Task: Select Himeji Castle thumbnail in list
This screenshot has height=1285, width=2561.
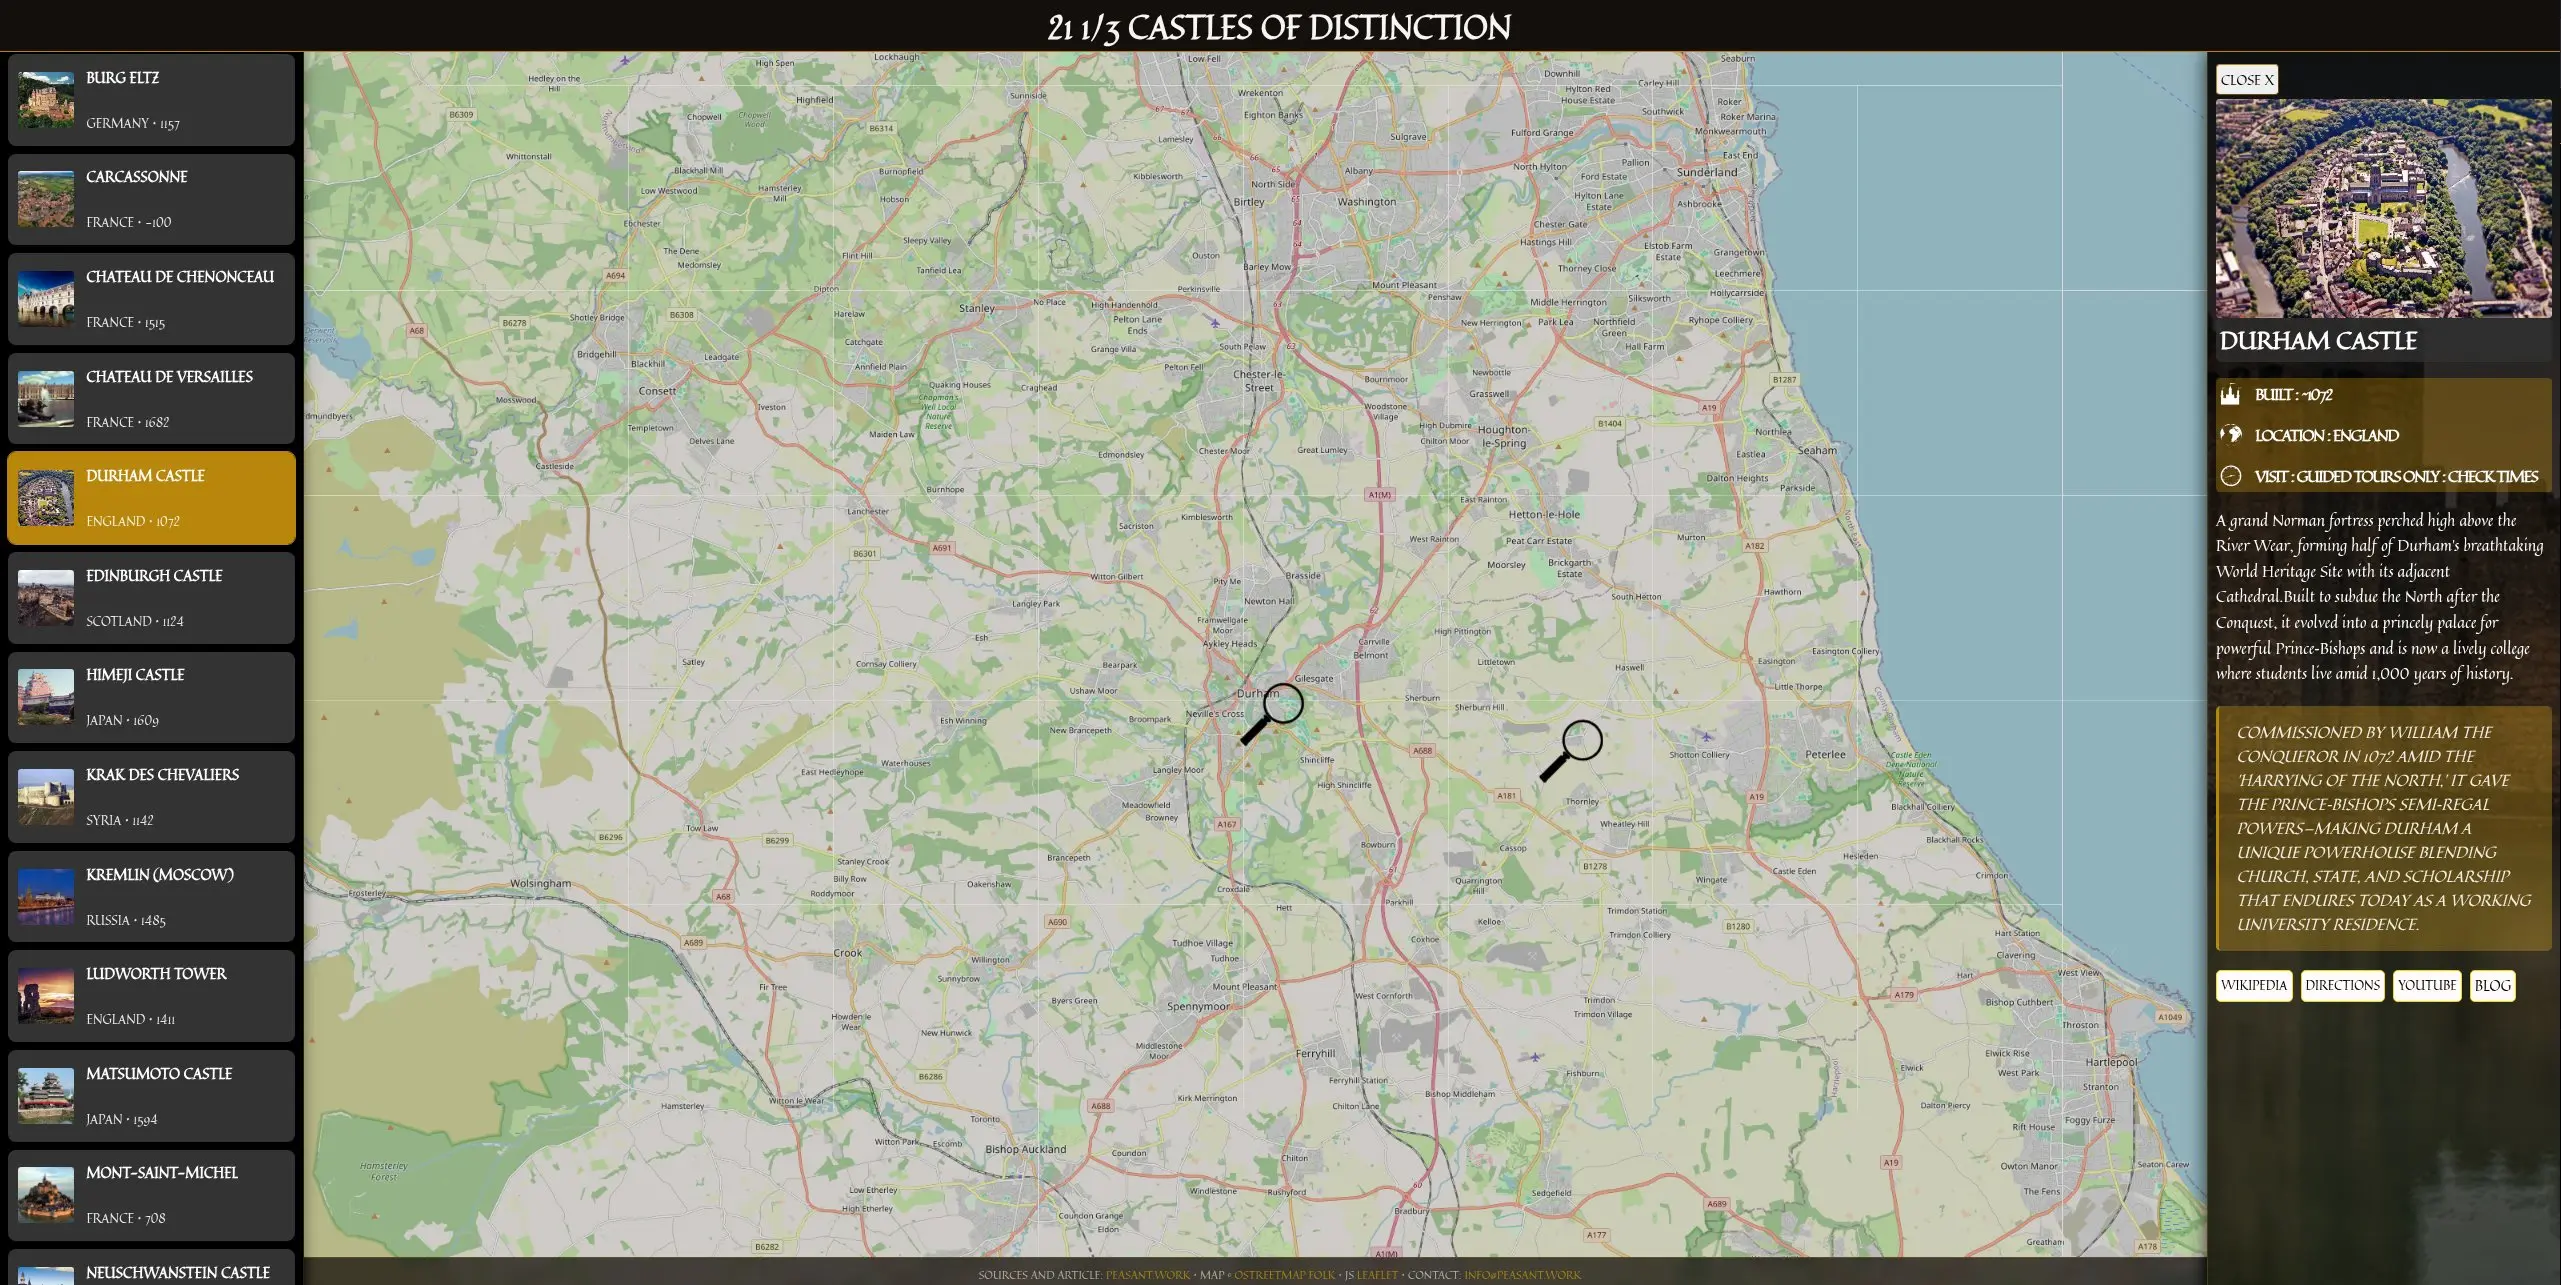Action: tap(46, 697)
